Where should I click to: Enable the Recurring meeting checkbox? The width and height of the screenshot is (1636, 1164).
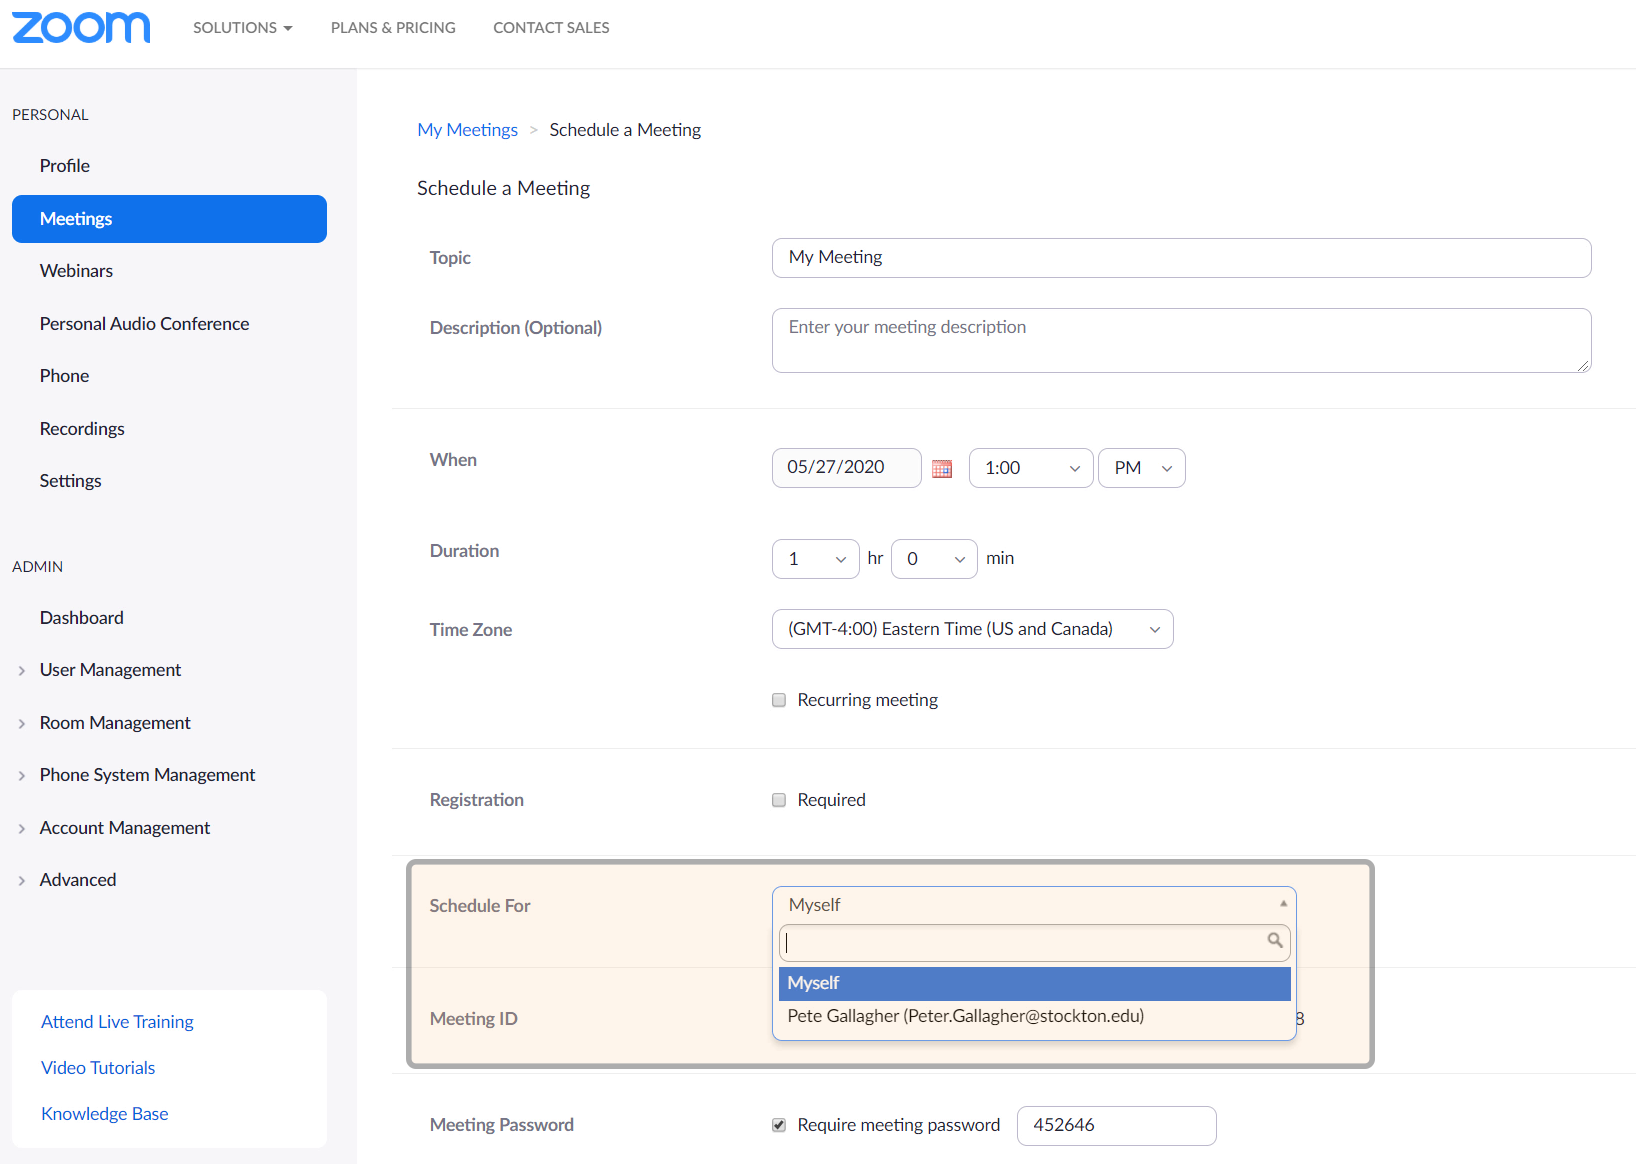(779, 700)
